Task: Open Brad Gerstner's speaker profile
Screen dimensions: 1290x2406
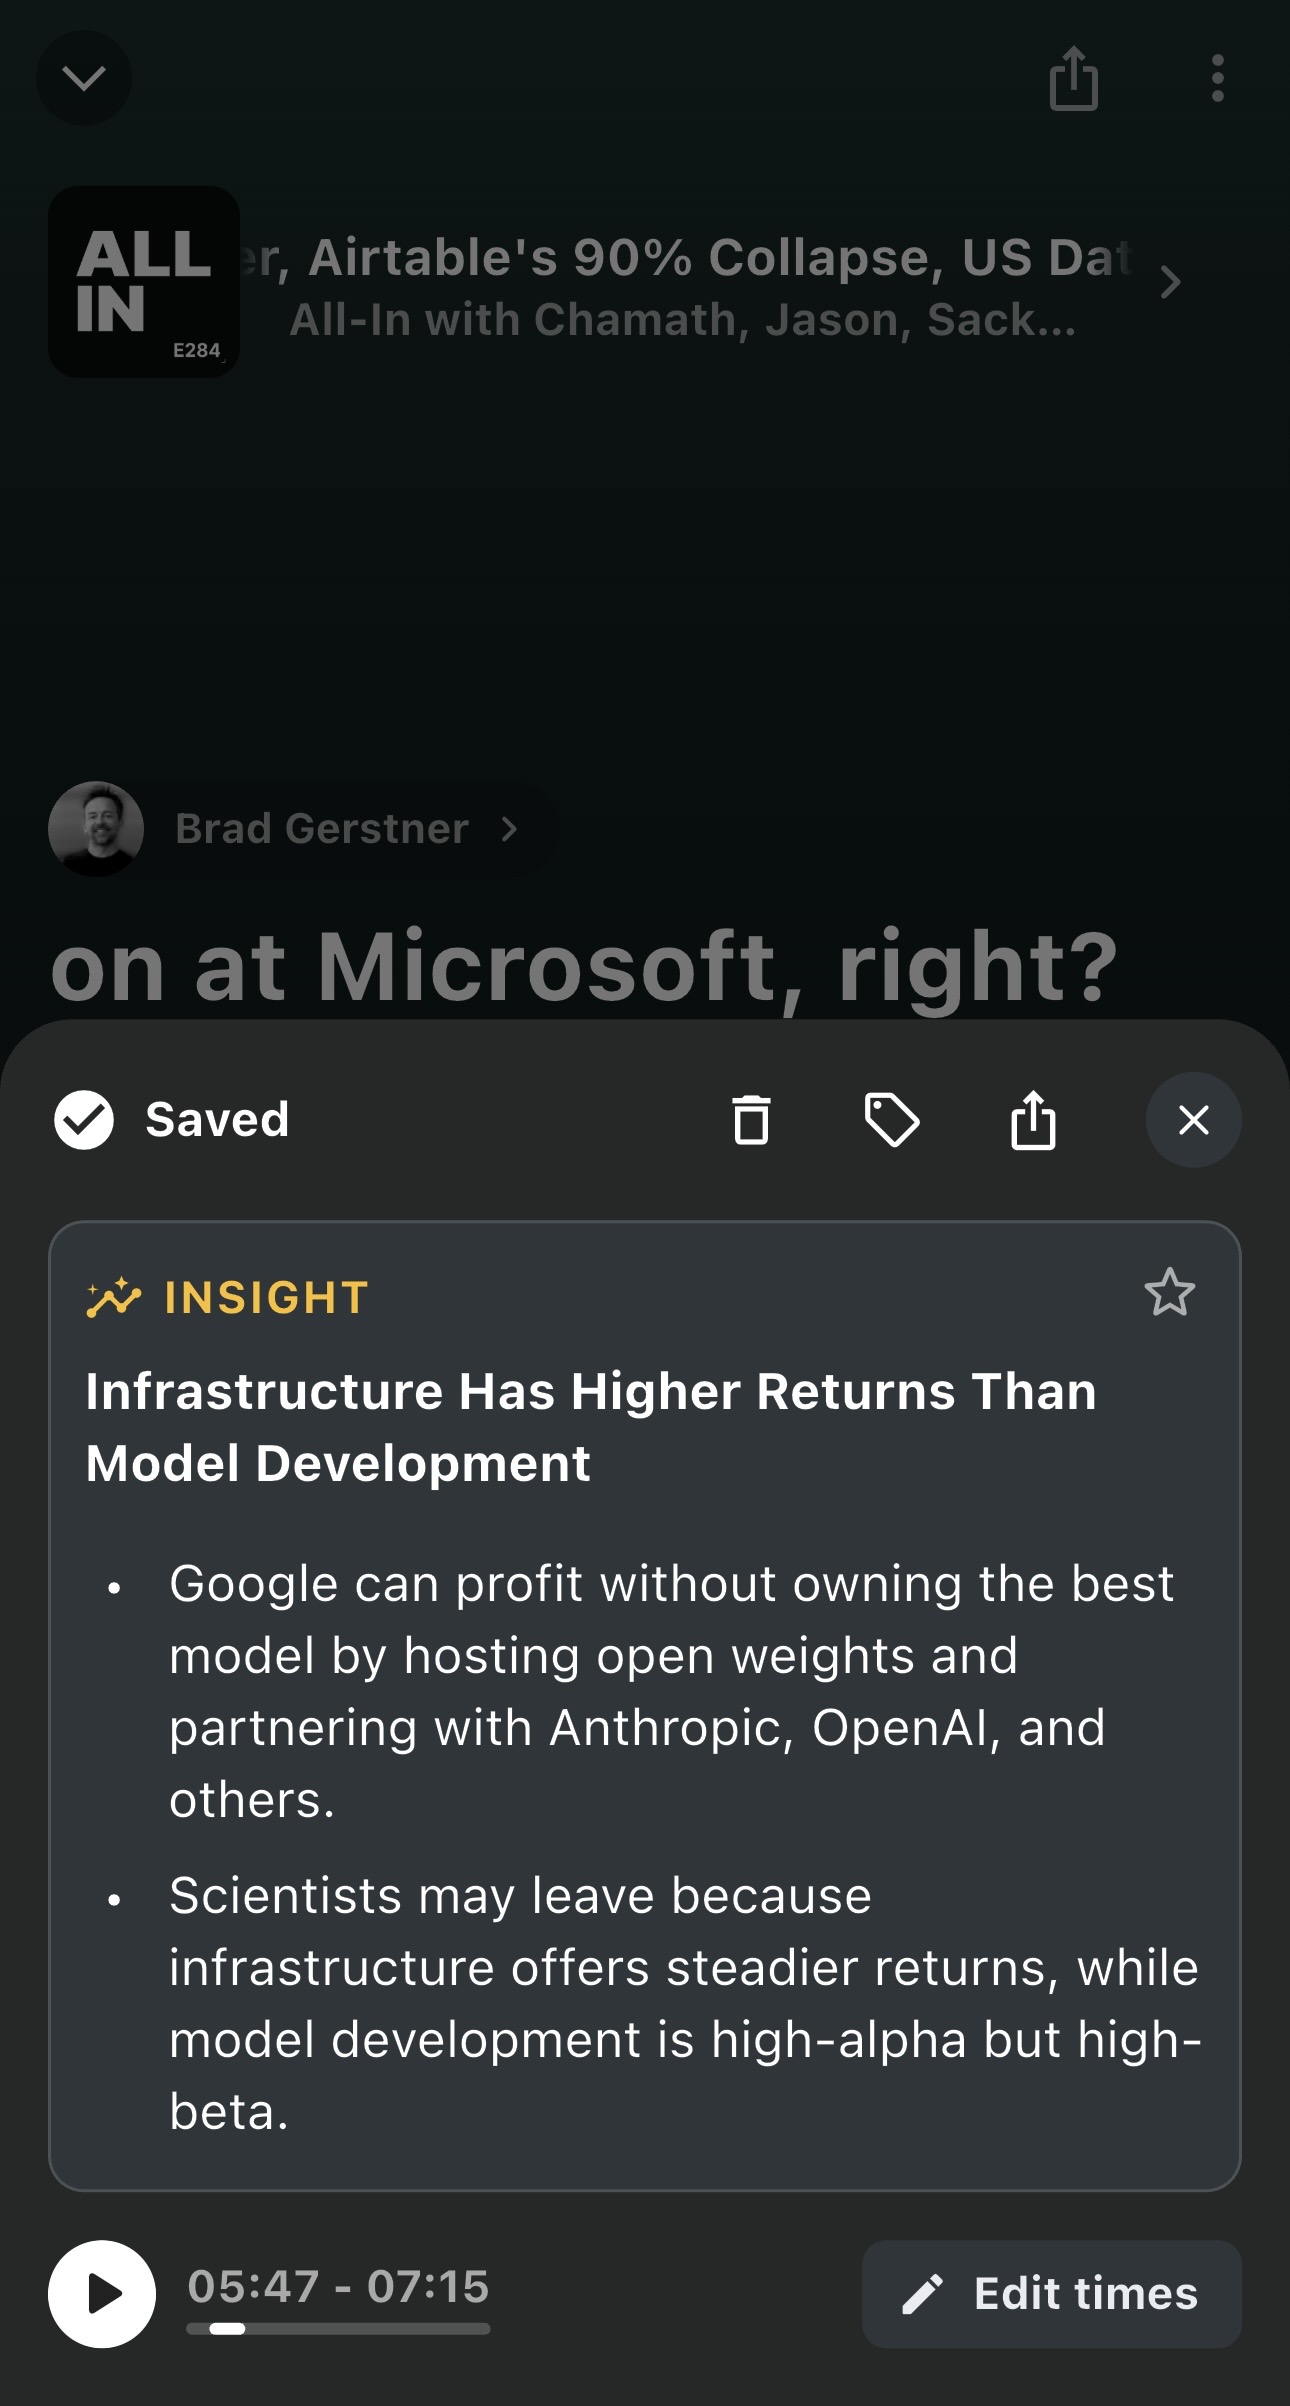Action: pos(322,829)
